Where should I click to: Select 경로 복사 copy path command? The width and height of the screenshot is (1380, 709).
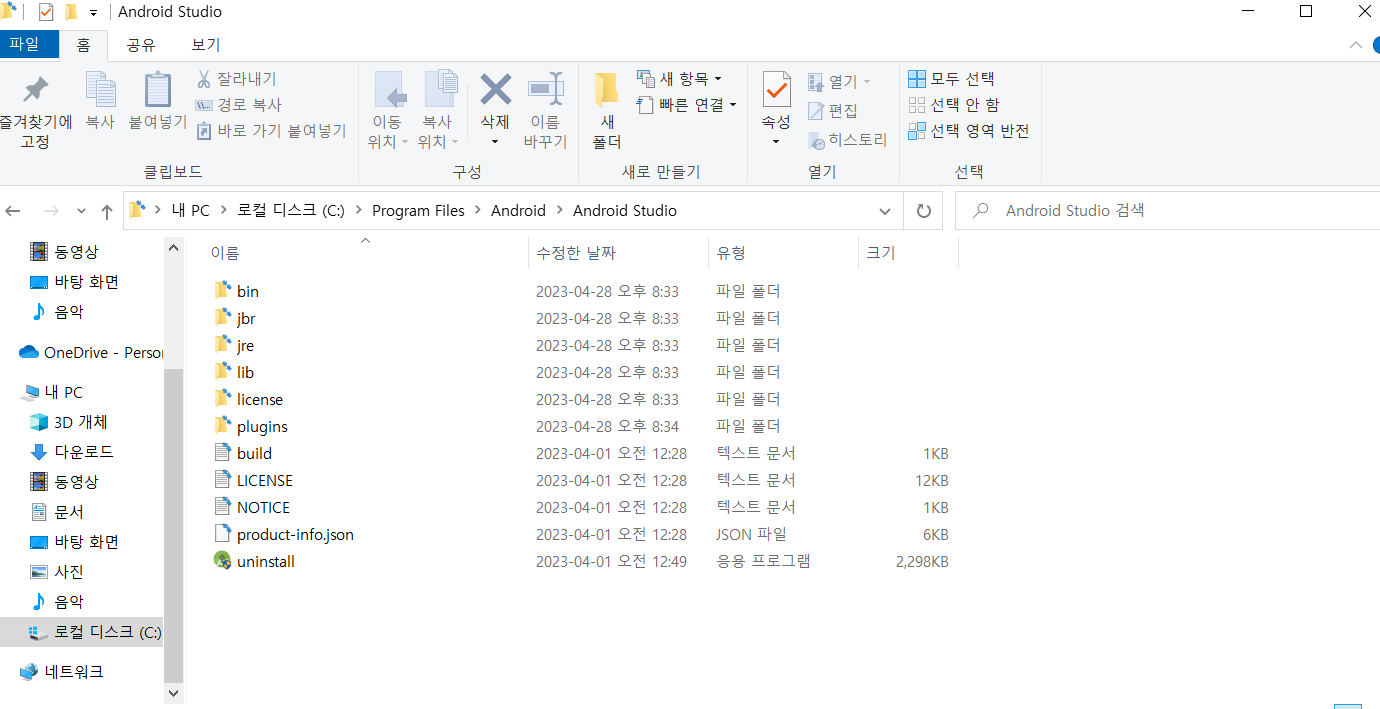[x=239, y=105]
